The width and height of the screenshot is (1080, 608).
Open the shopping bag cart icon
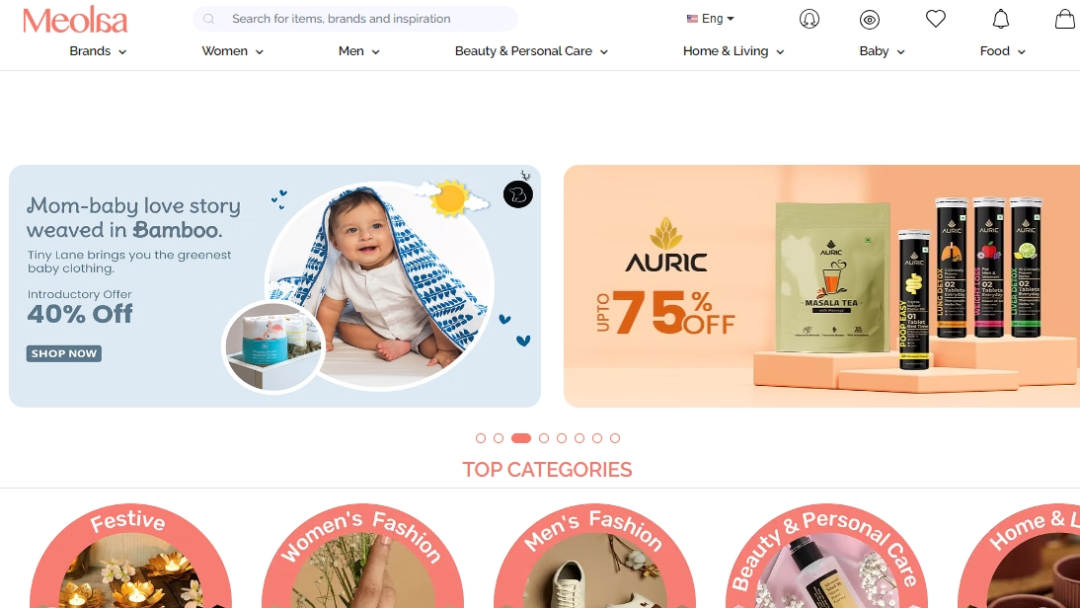[x=1065, y=19]
